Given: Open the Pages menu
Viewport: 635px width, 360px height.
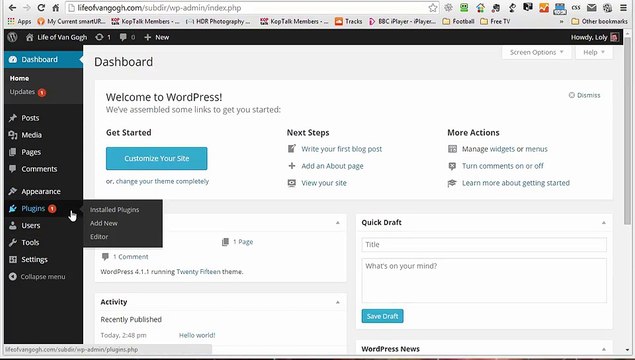Looking at the screenshot, I should coord(43,152).
